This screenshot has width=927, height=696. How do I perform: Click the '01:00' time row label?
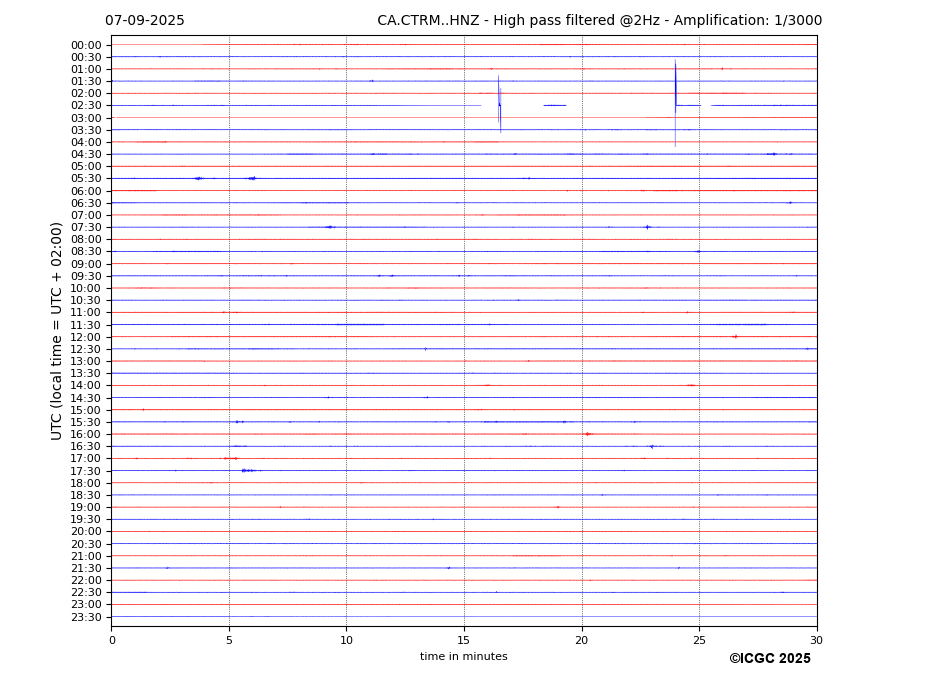coord(86,70)
